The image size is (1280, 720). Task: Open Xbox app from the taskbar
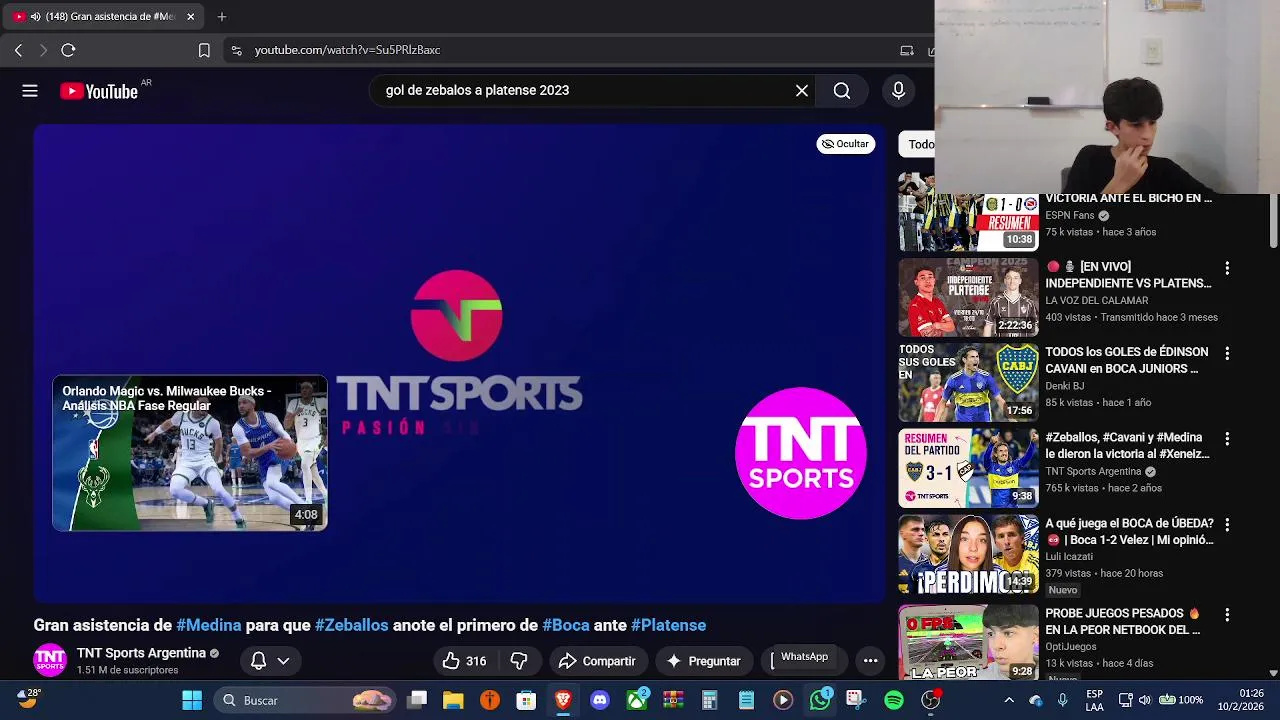click(x=637, y=700)
